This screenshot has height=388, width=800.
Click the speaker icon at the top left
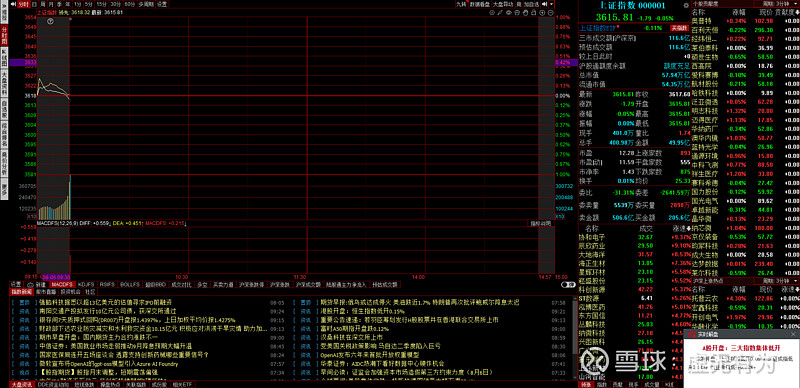click(13, 4)
